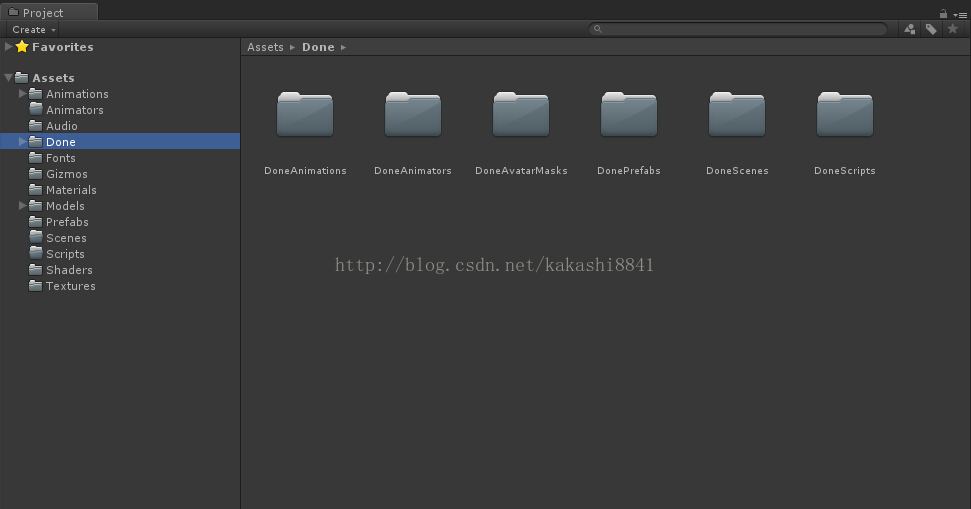Click the Shaders folder icon in tree
Viewport: 971px width, 509px height.
point(35,270)
